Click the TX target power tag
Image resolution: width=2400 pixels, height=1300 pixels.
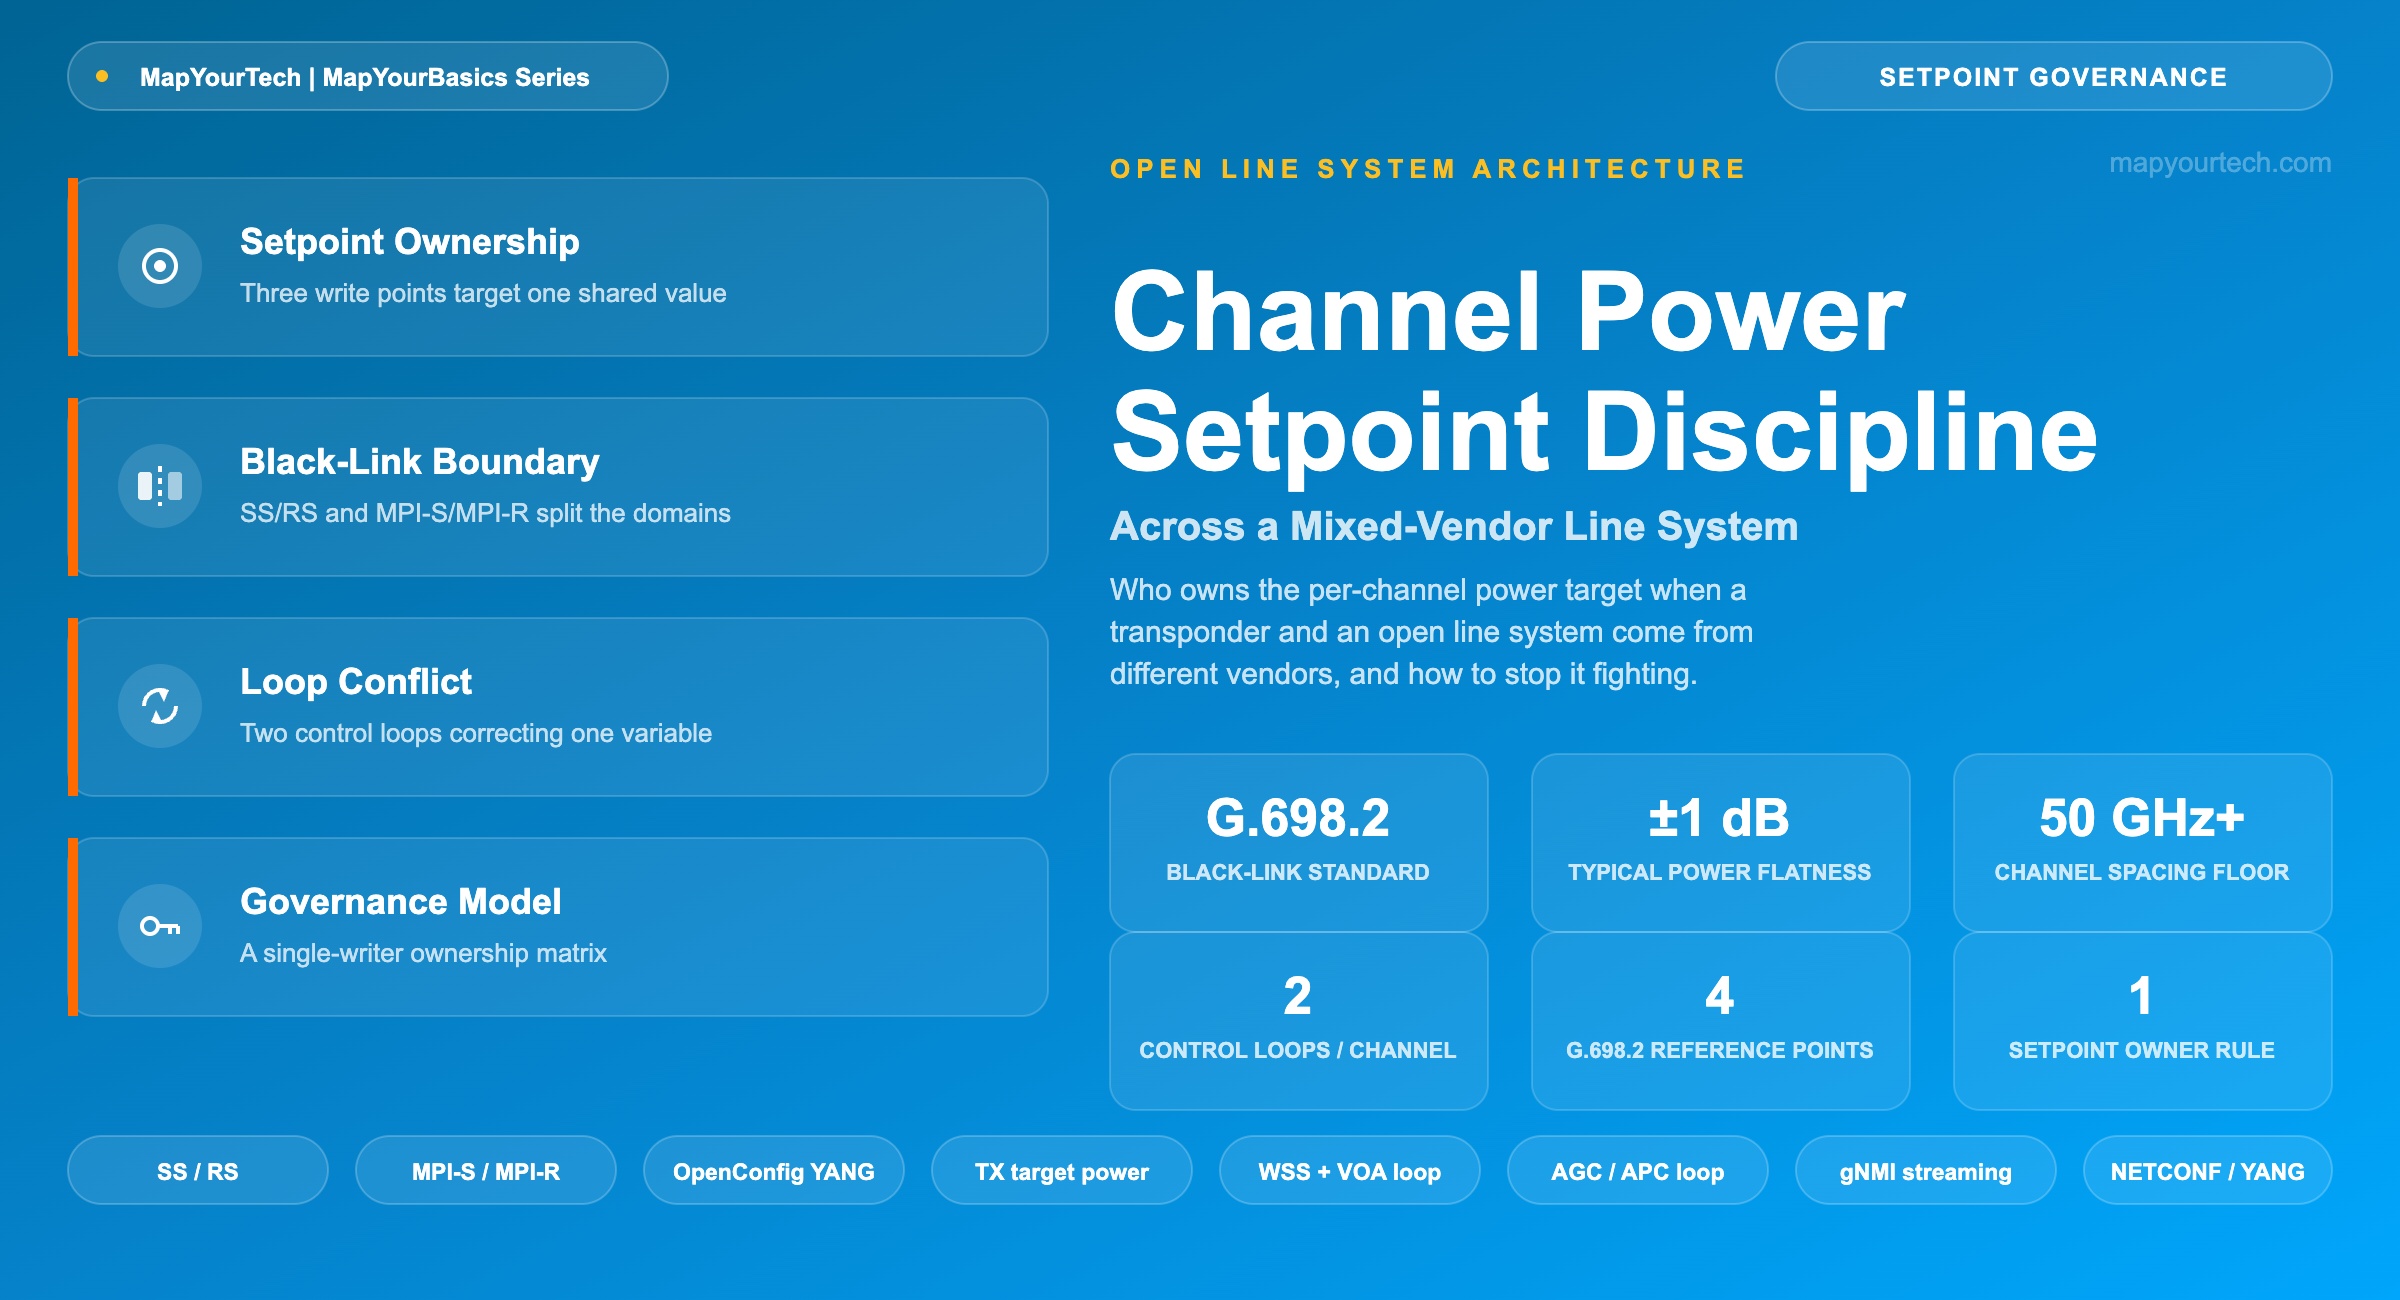(x=1062, y=1171)
